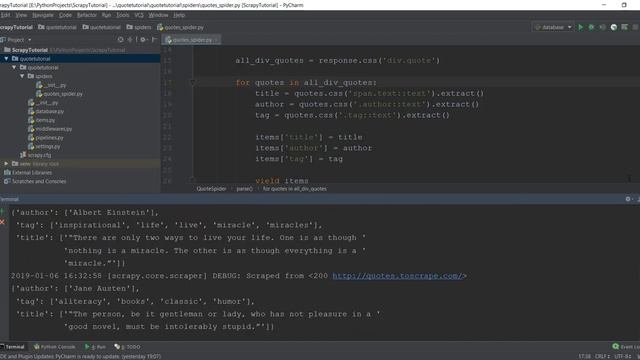Hide the Project panel with the hide icon

[154, 40]
